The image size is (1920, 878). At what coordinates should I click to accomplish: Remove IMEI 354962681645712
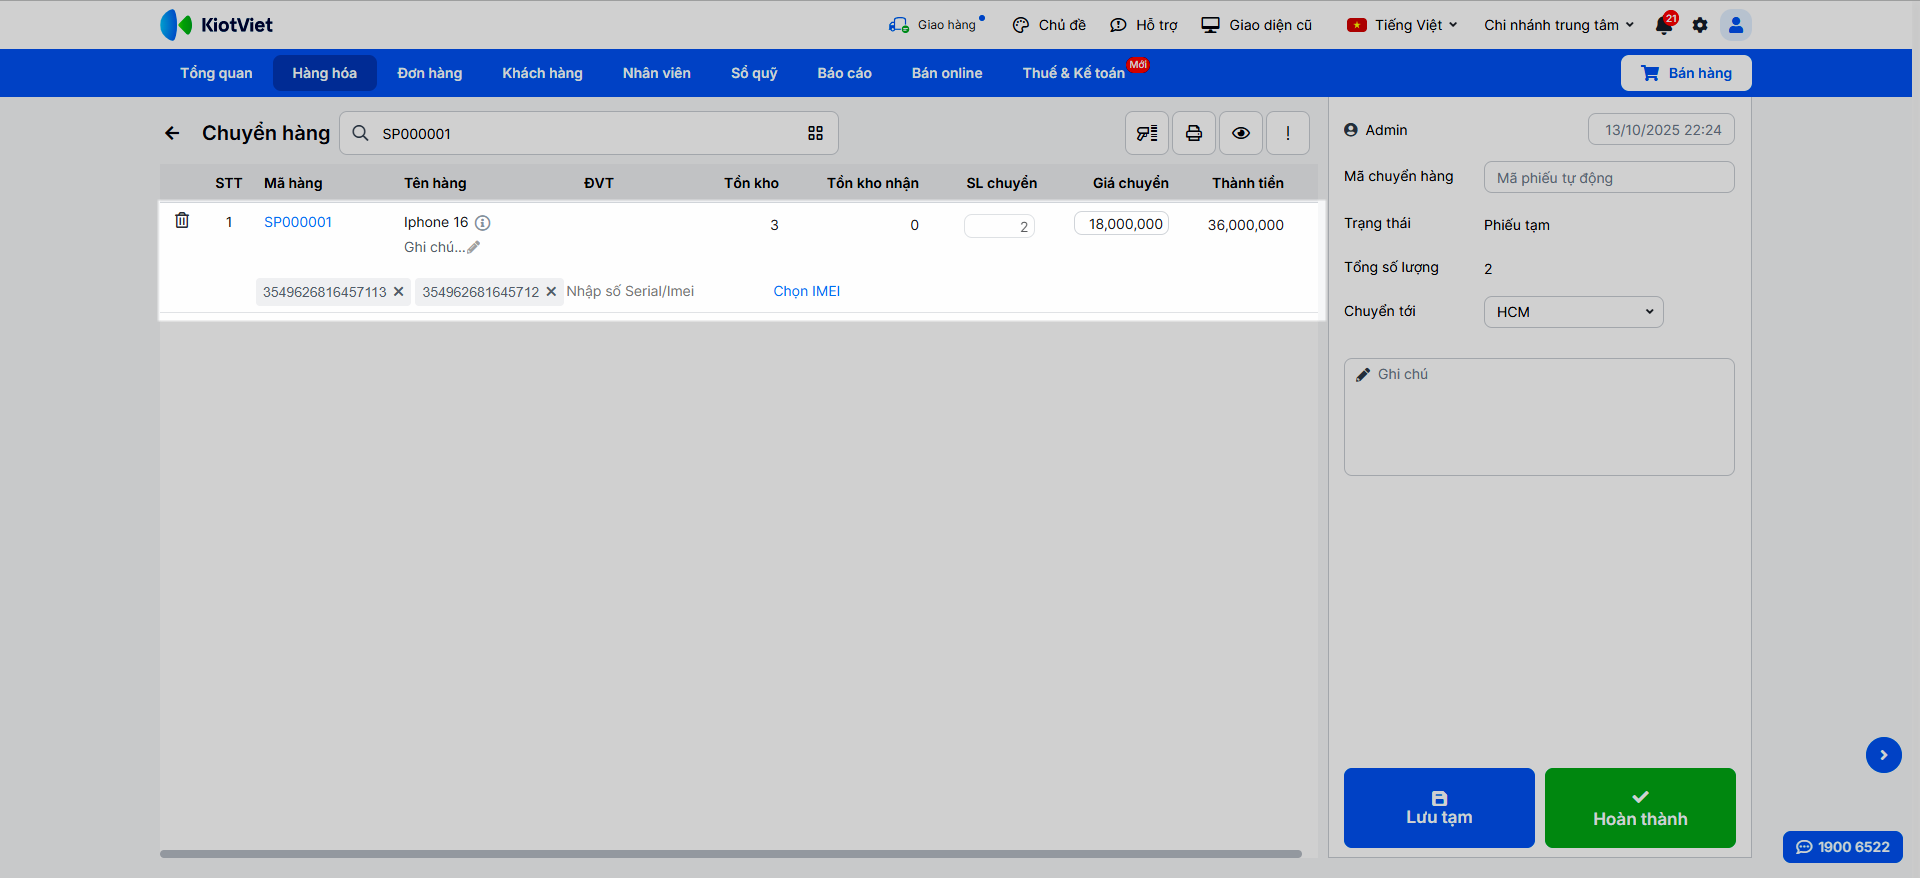pyautogui.click(x=551, y=291)
